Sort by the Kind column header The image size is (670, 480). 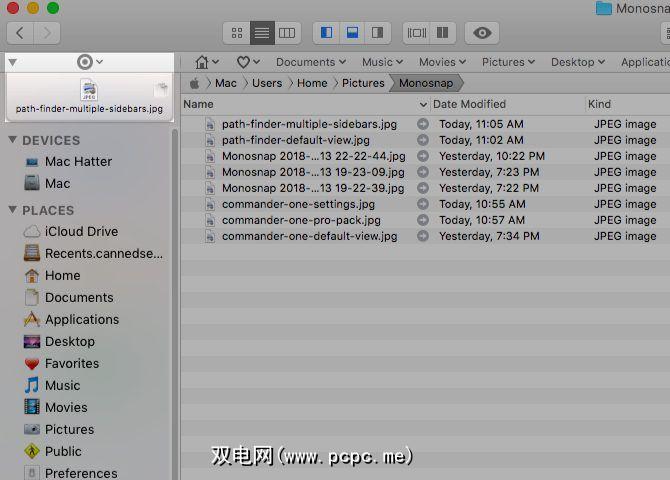coord(599,104)
